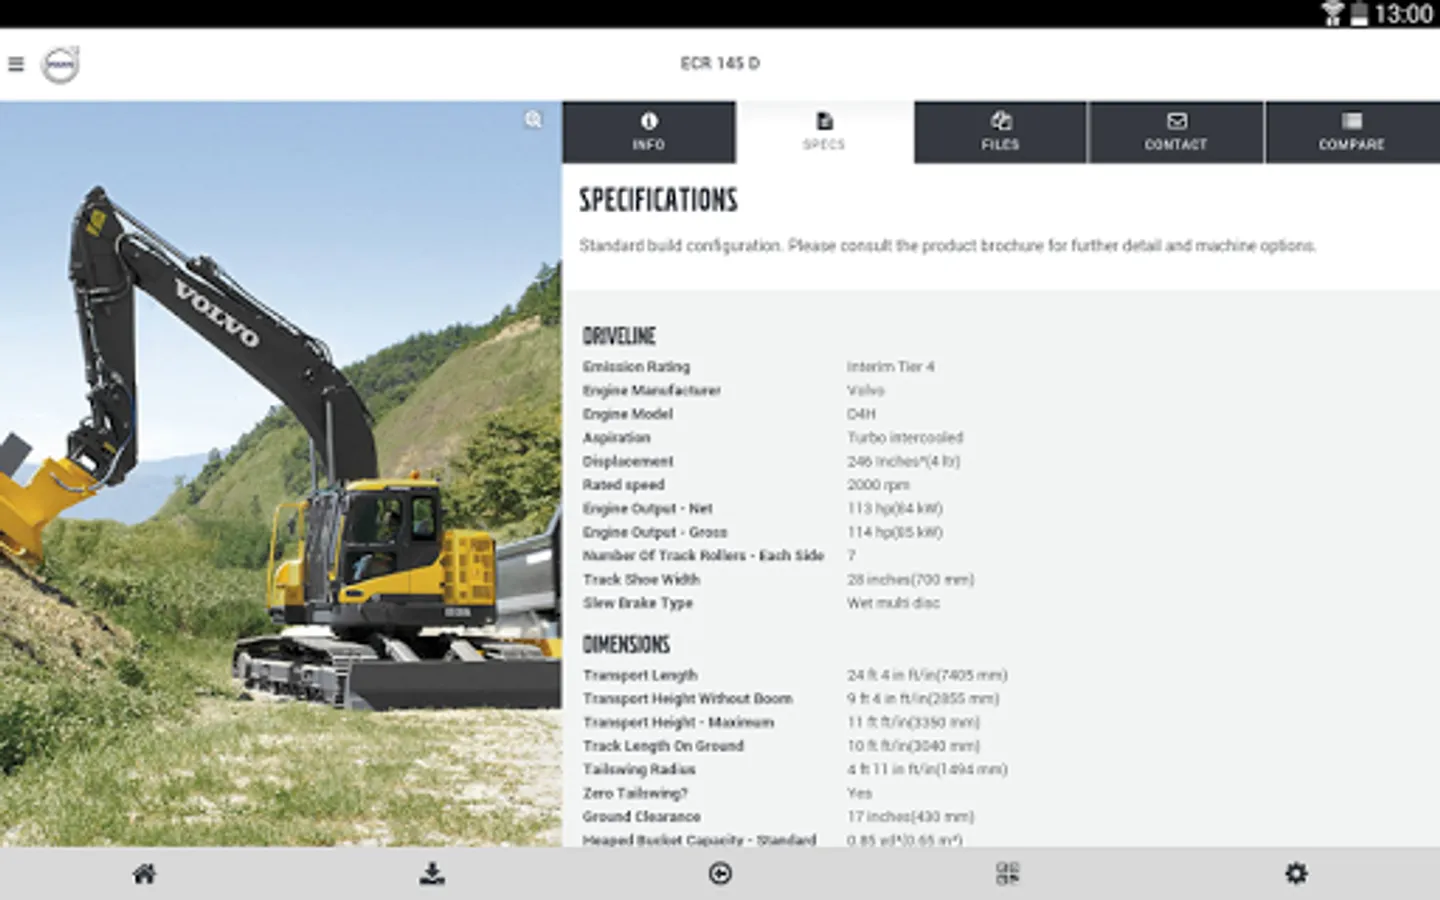Tap the standard build configuration note
Image resolution: width=1440 pixels, height=900 pixels.
(947, 246)
